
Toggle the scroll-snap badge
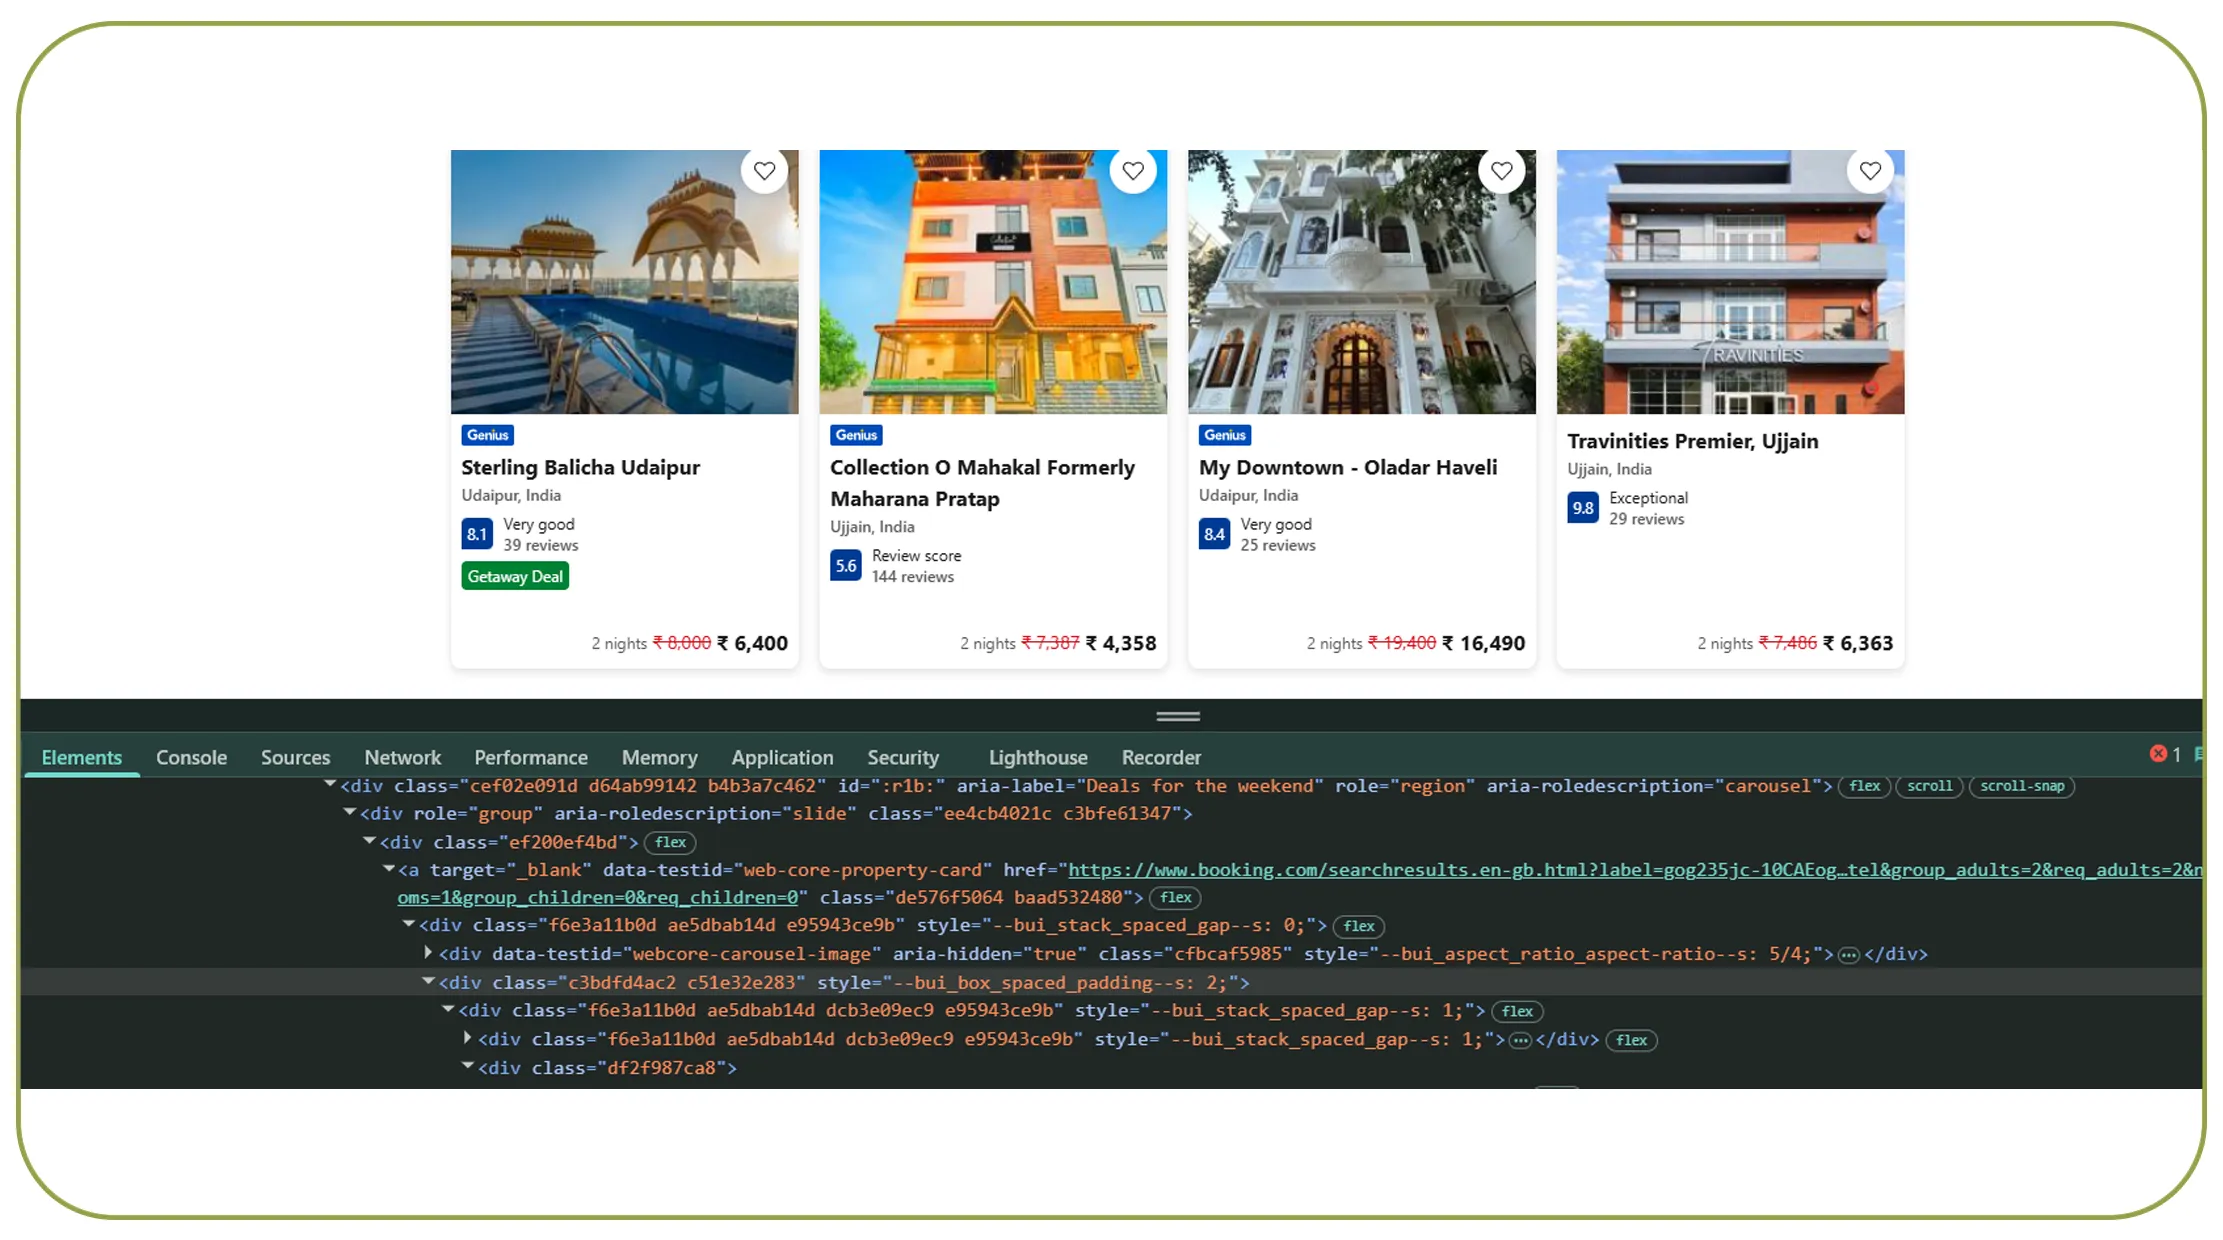point(2022,786)
